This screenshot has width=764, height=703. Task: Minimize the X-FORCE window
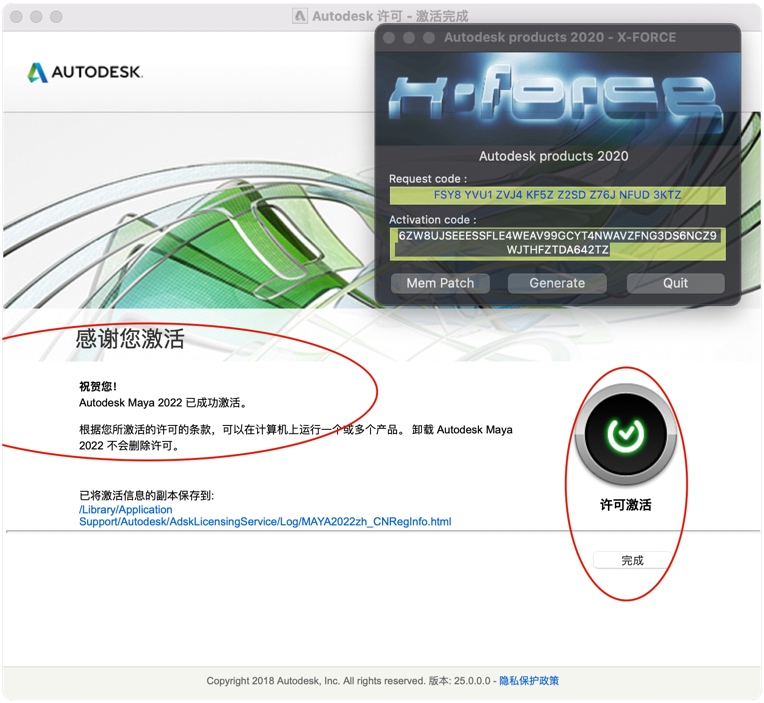coord(409,38)
